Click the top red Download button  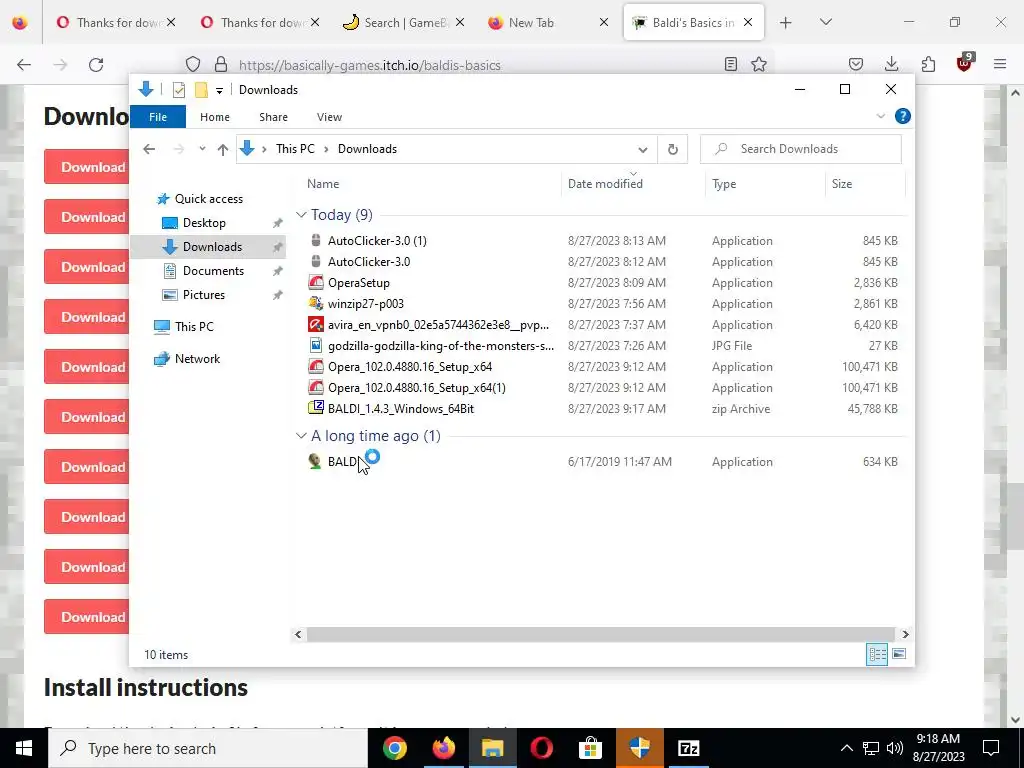coord(87,167)
